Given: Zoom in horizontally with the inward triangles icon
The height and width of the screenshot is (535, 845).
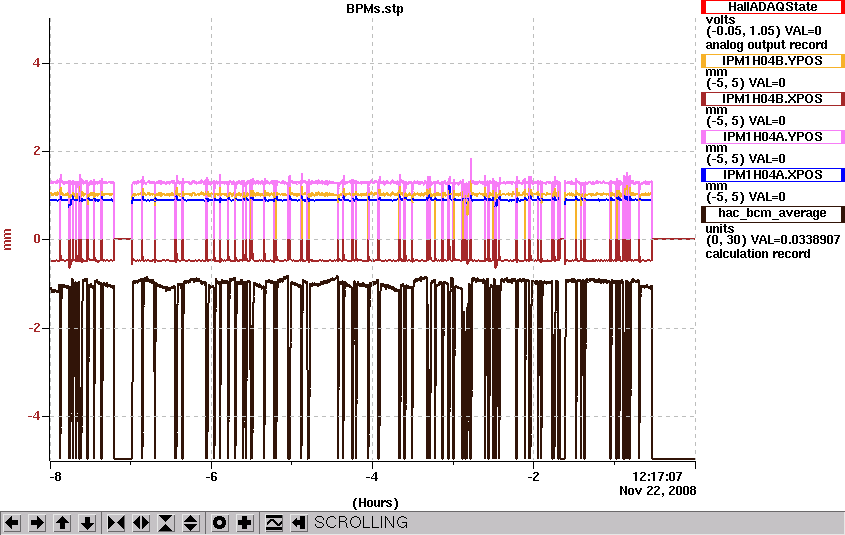Looking at the screenshot, I should (116, 523).
